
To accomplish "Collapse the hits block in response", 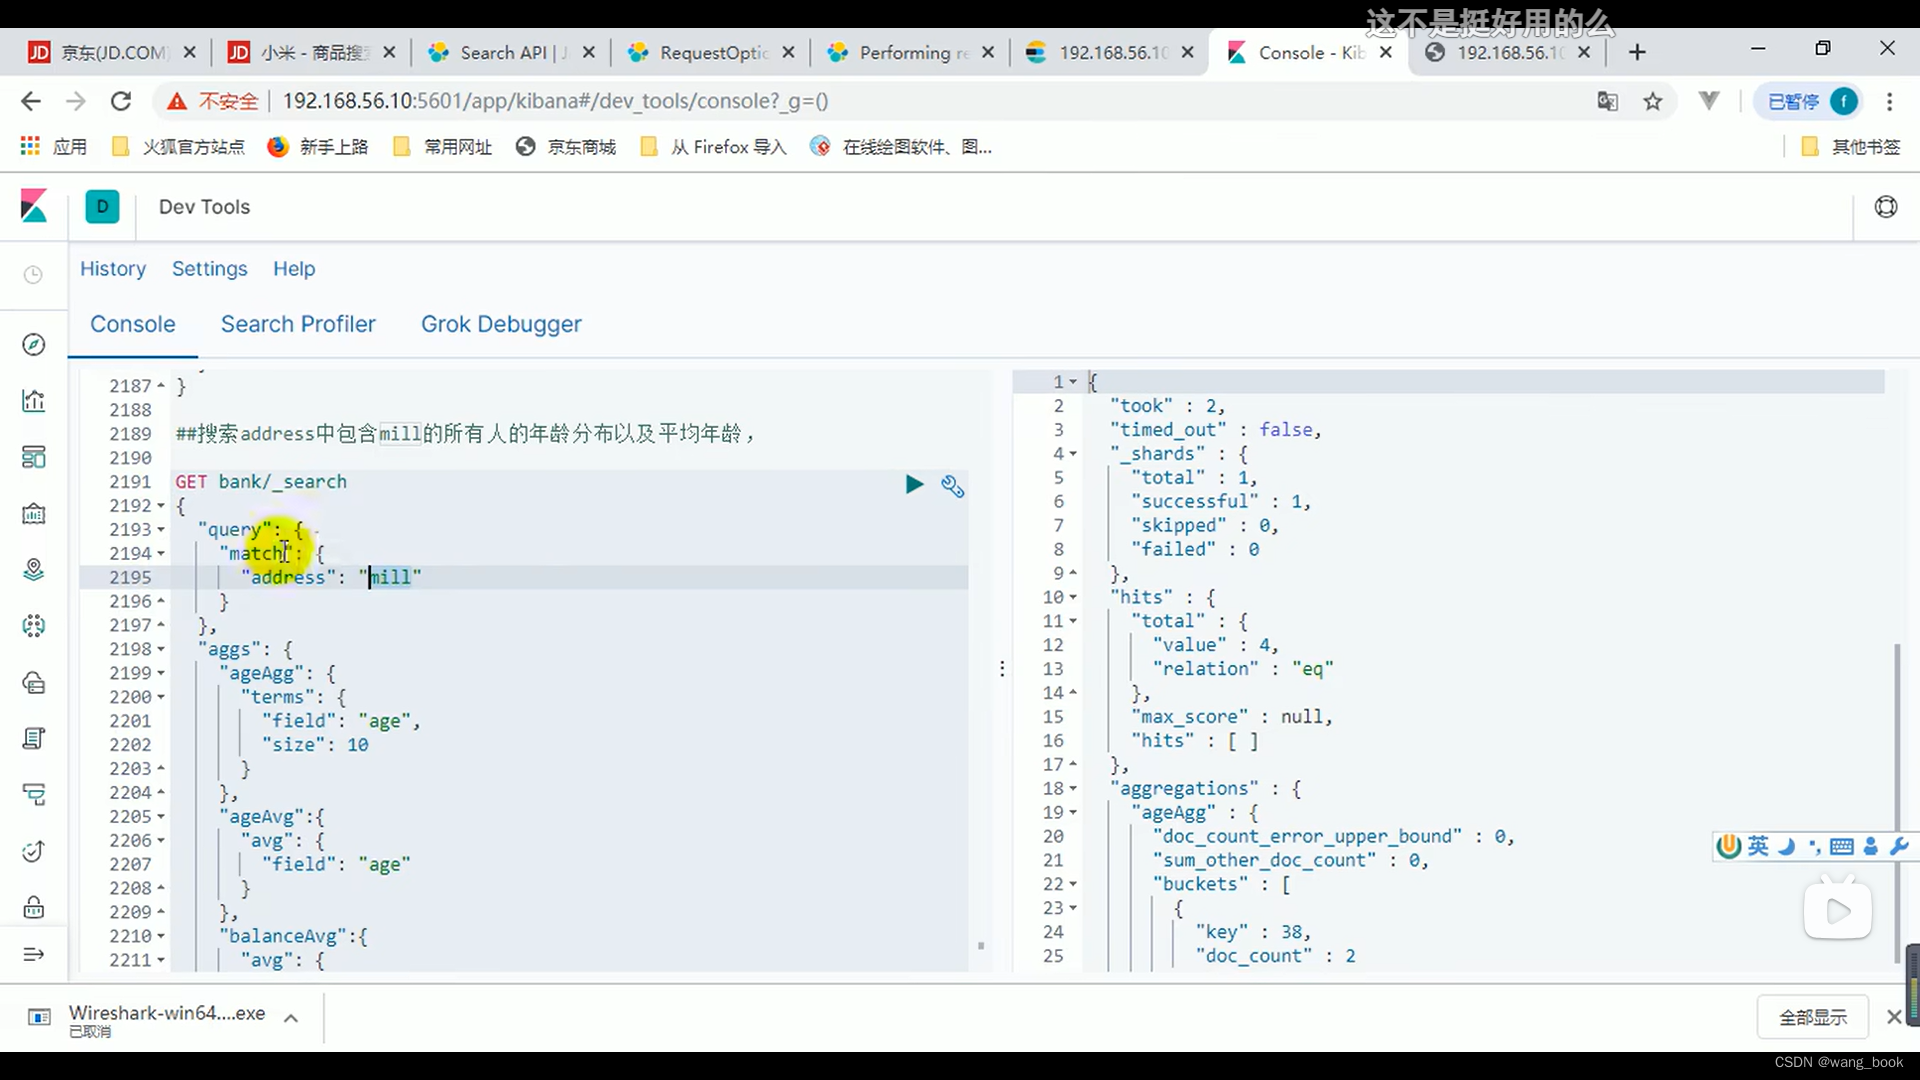I will [1073, 597].
